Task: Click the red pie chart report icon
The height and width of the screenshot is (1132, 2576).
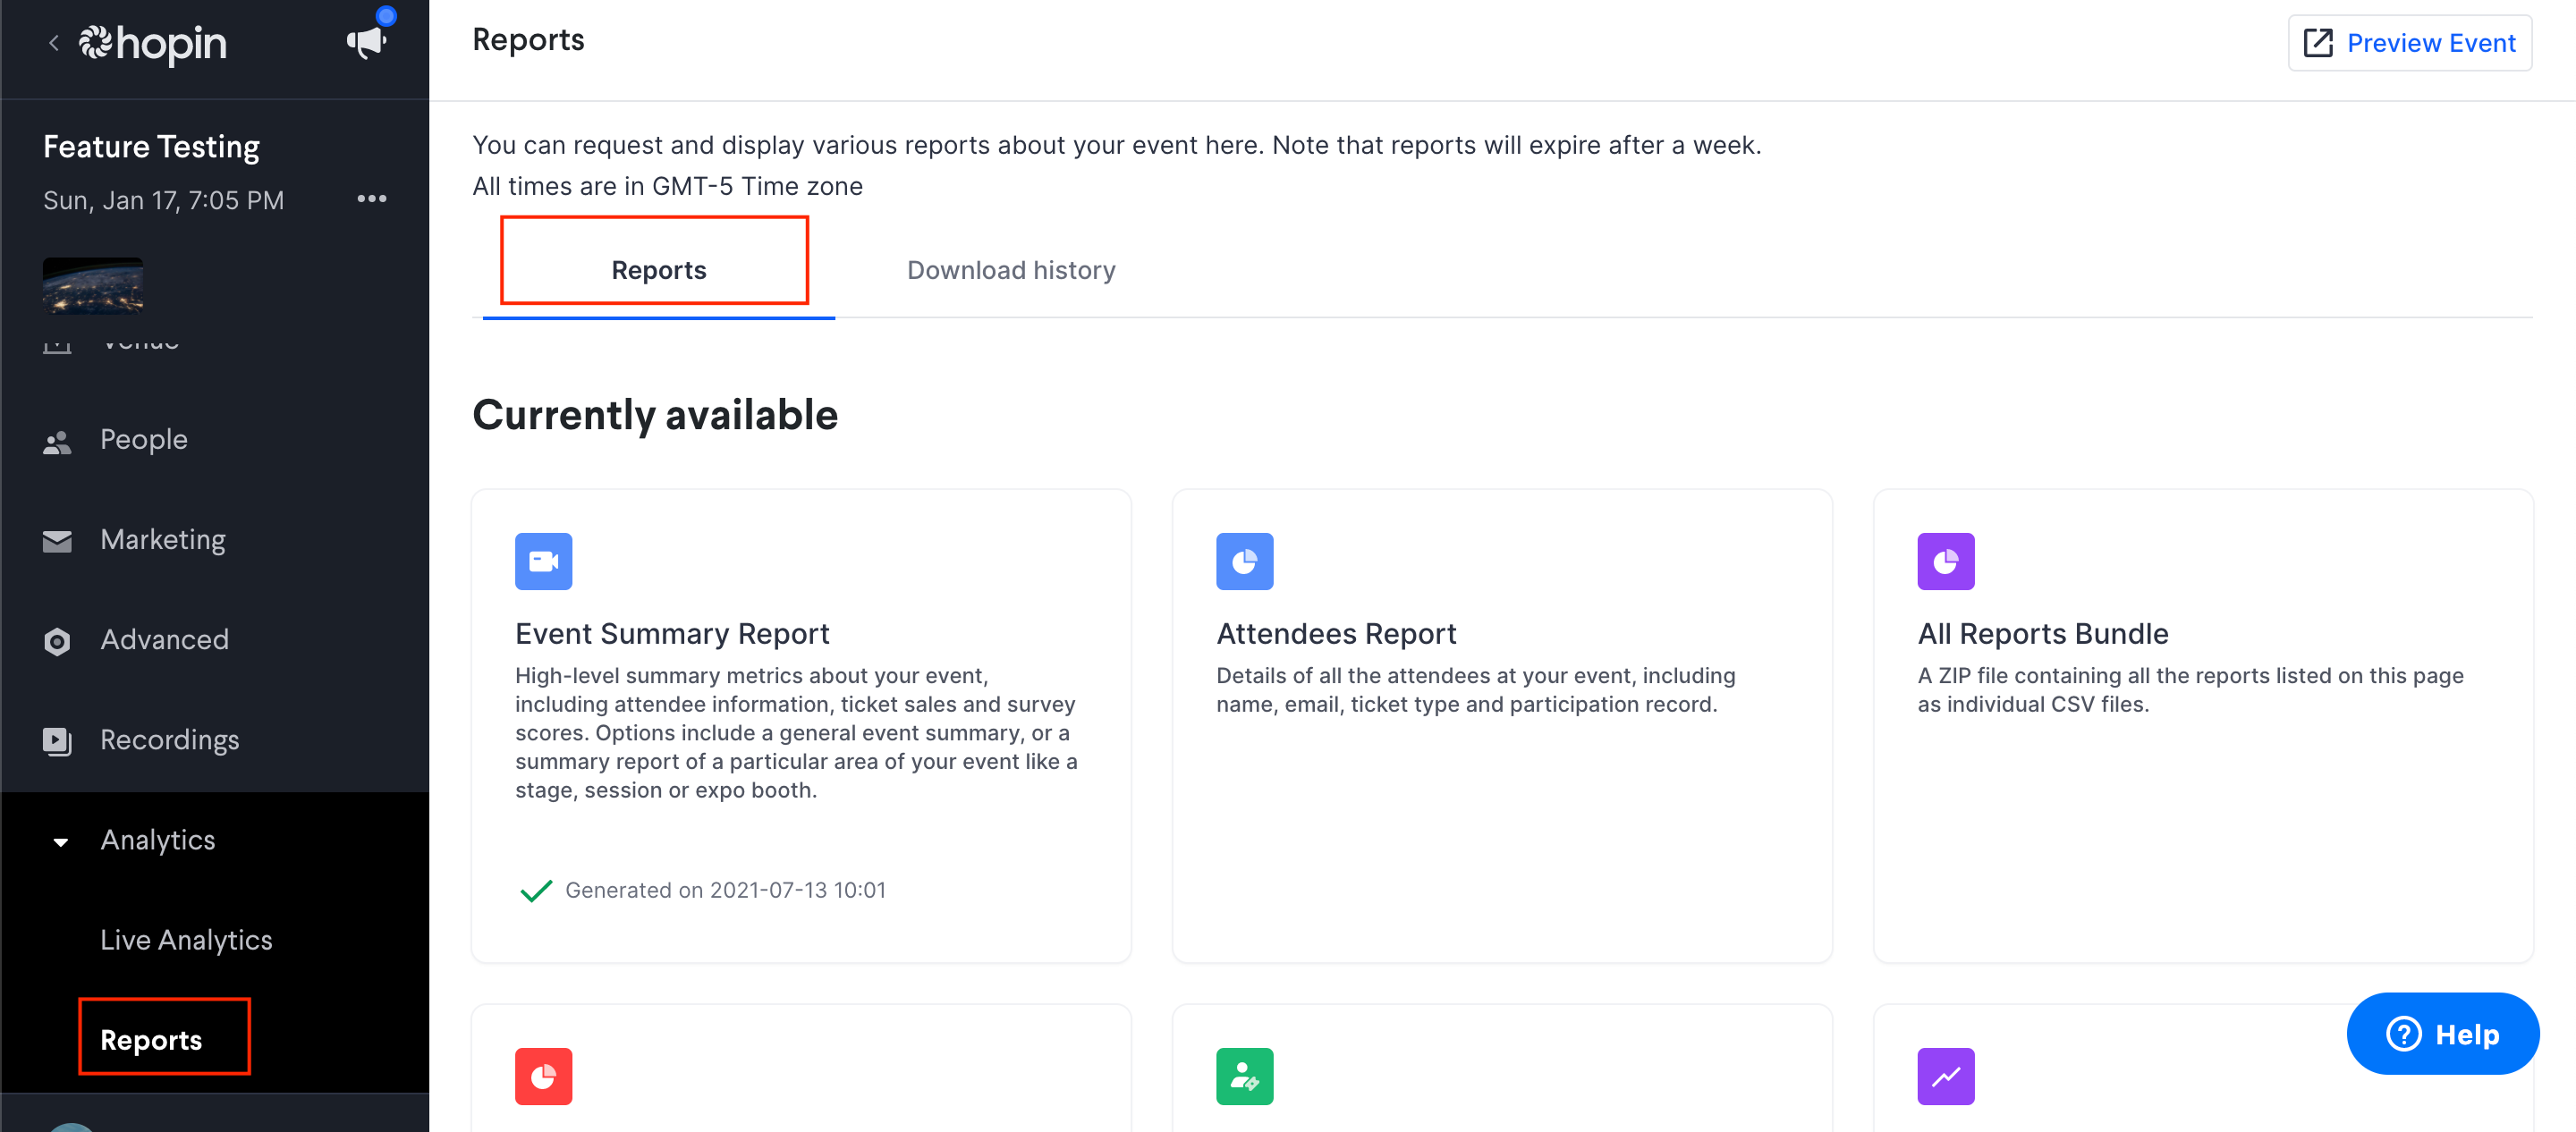Action: (x=544, y=1076)
